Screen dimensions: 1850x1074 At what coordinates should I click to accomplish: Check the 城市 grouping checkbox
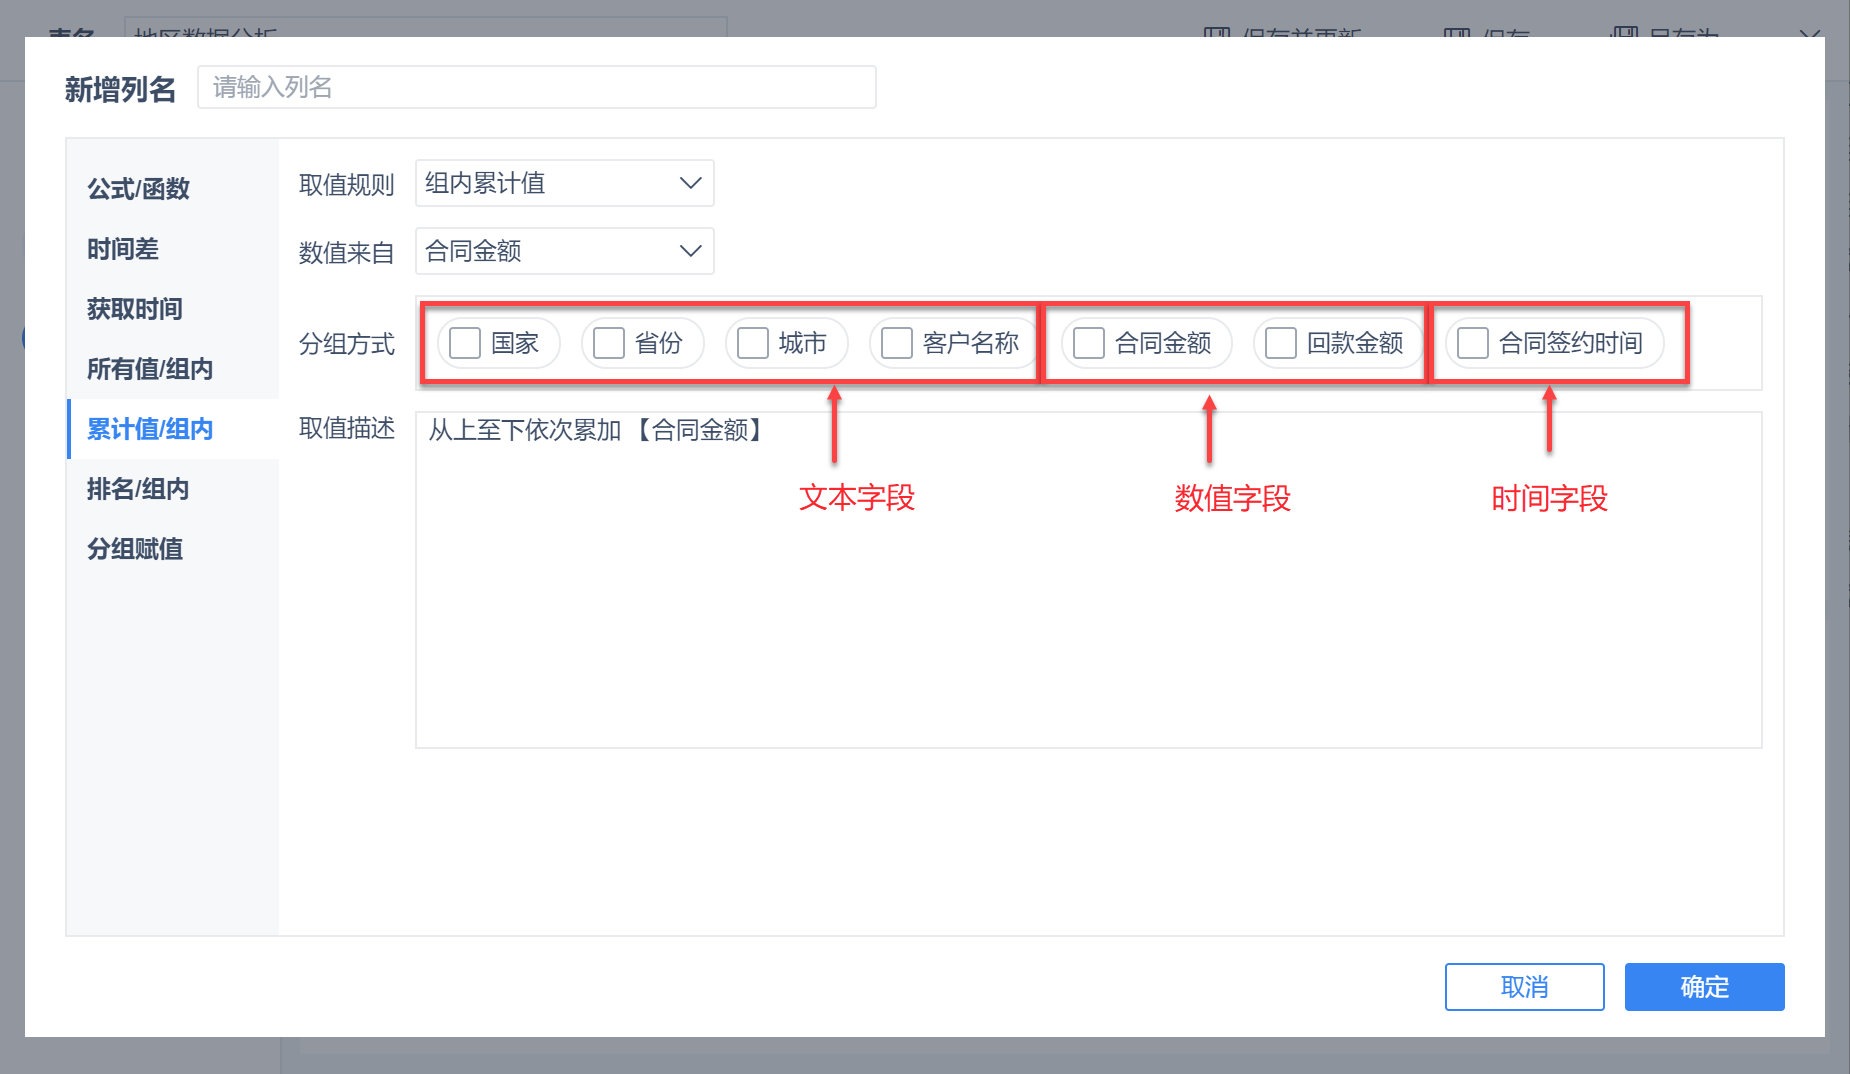coord(753,343)
